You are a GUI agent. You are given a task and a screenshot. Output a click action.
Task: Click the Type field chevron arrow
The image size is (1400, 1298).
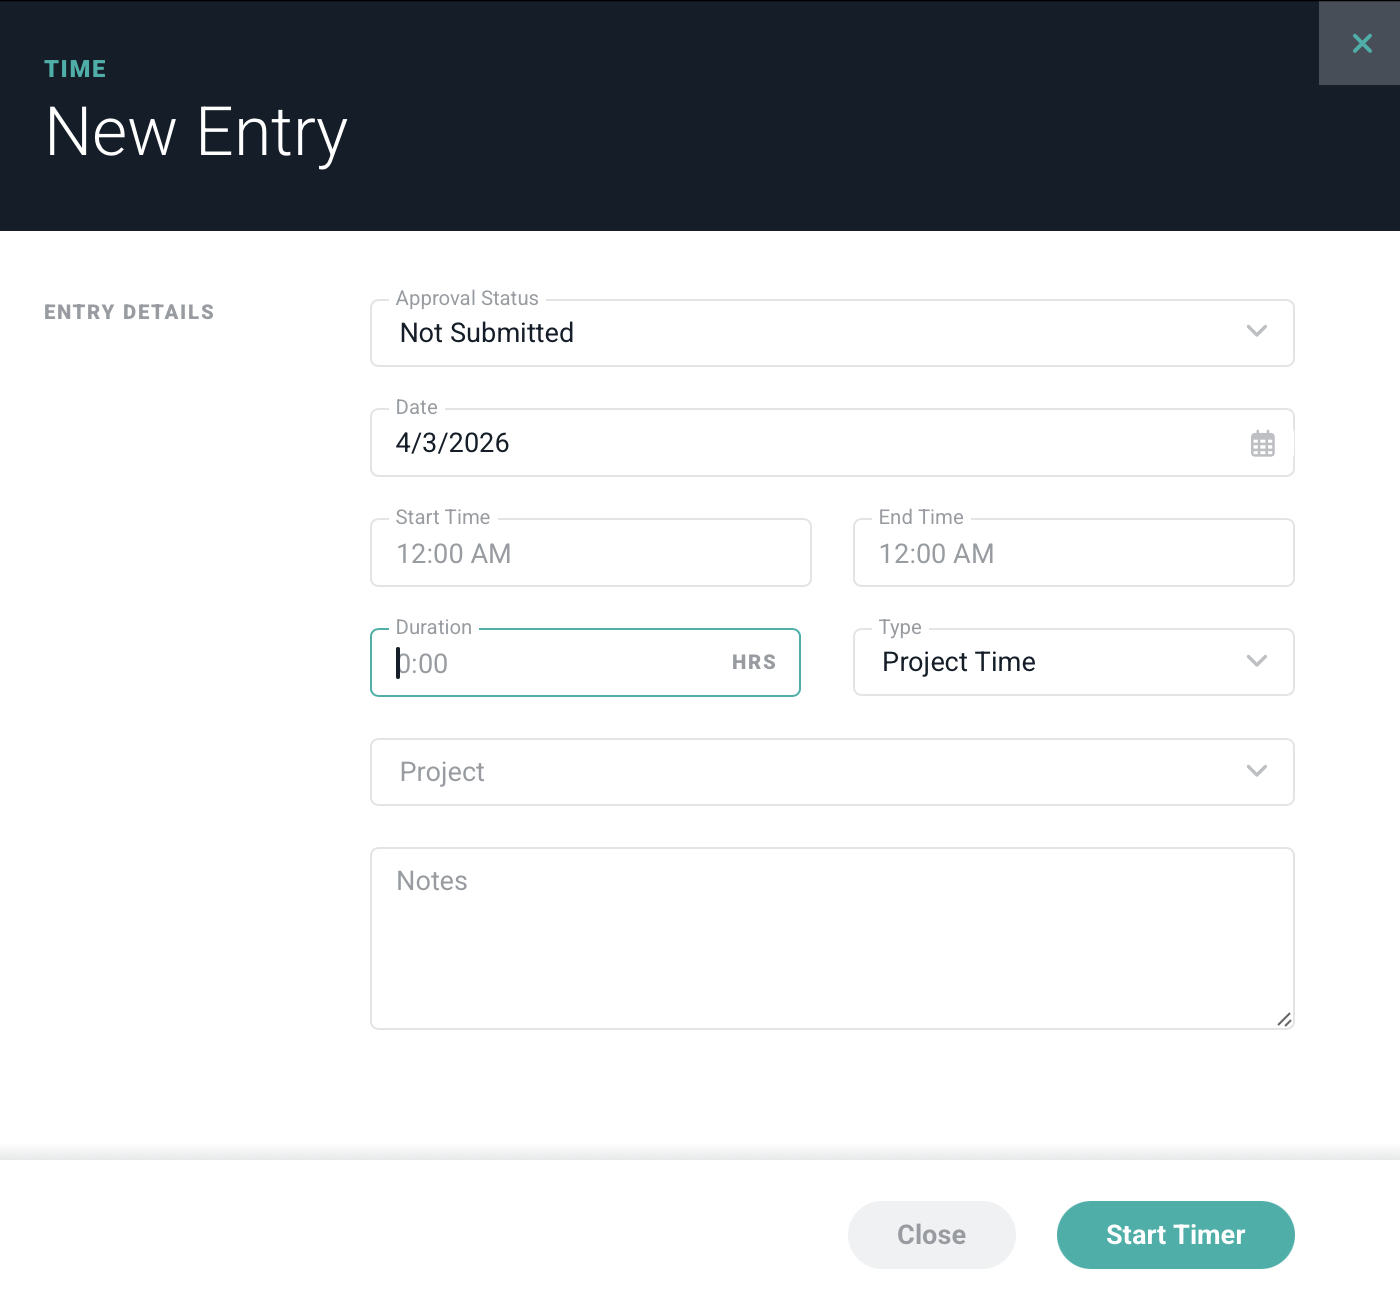1257,661
